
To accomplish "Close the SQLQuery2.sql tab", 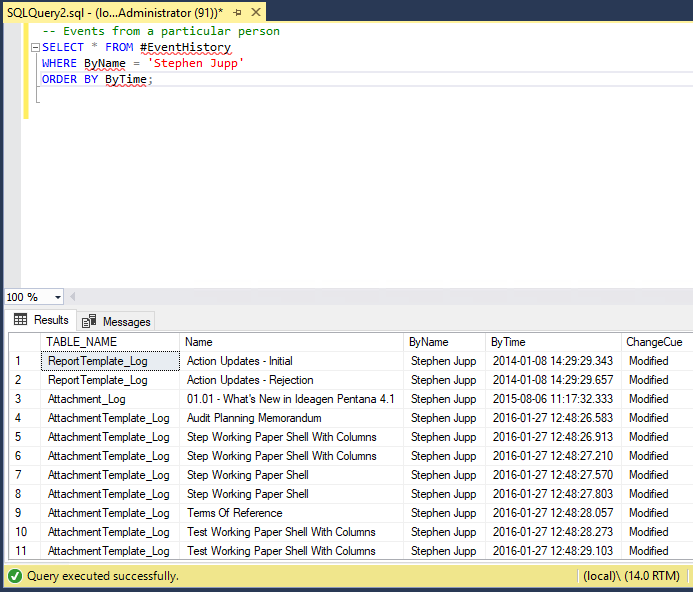I will click(x=256, y=12).
